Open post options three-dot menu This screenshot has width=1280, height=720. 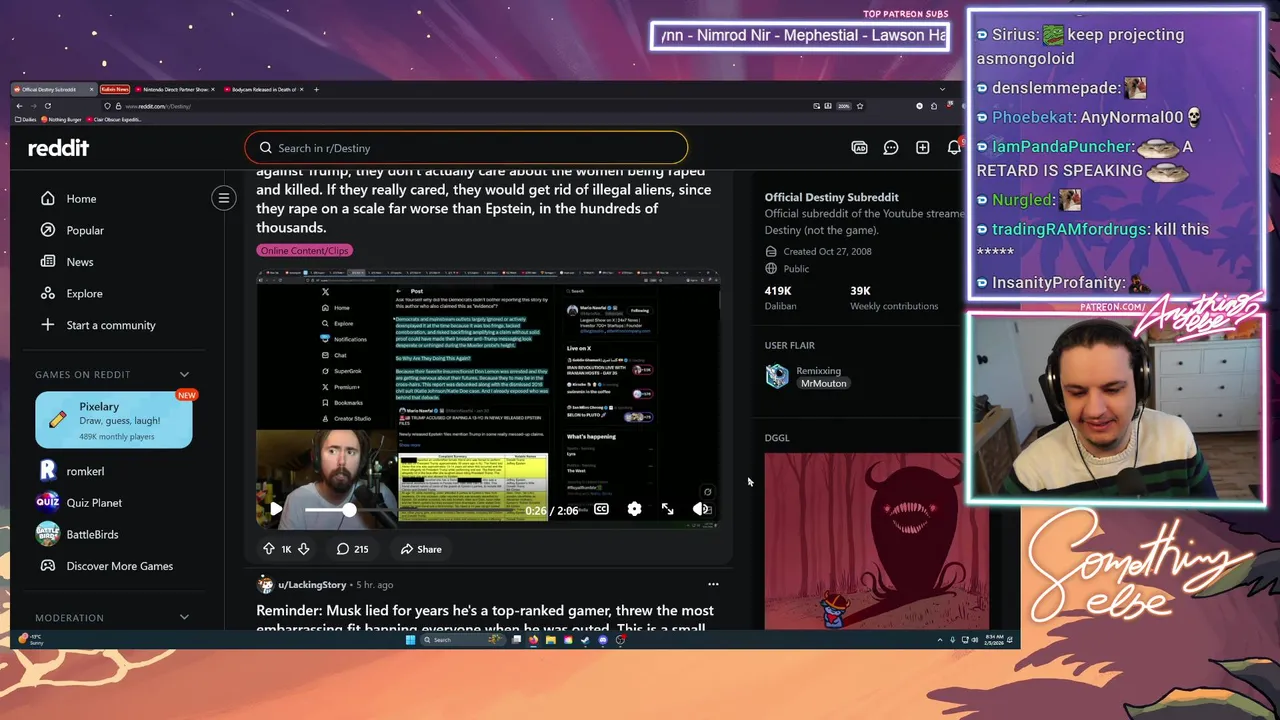(x=713, y=584)
